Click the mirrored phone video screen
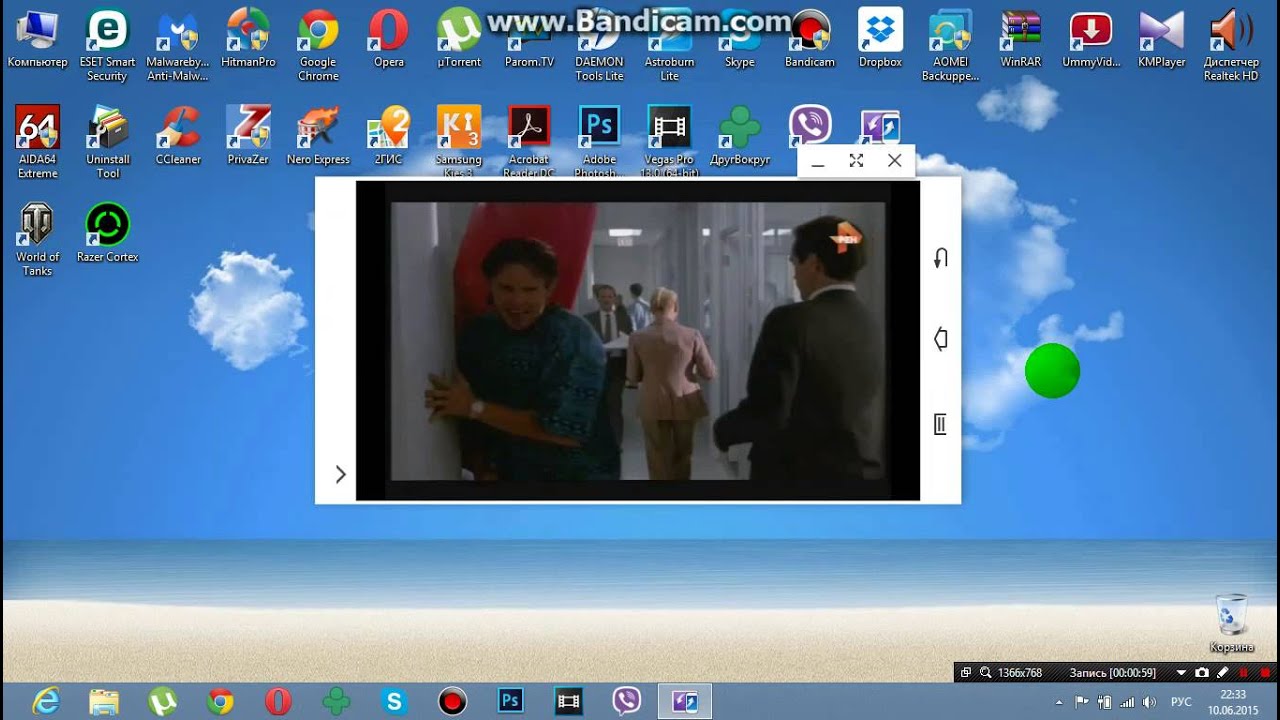The height and width of the screenshot is (720, 1280). 638,340
